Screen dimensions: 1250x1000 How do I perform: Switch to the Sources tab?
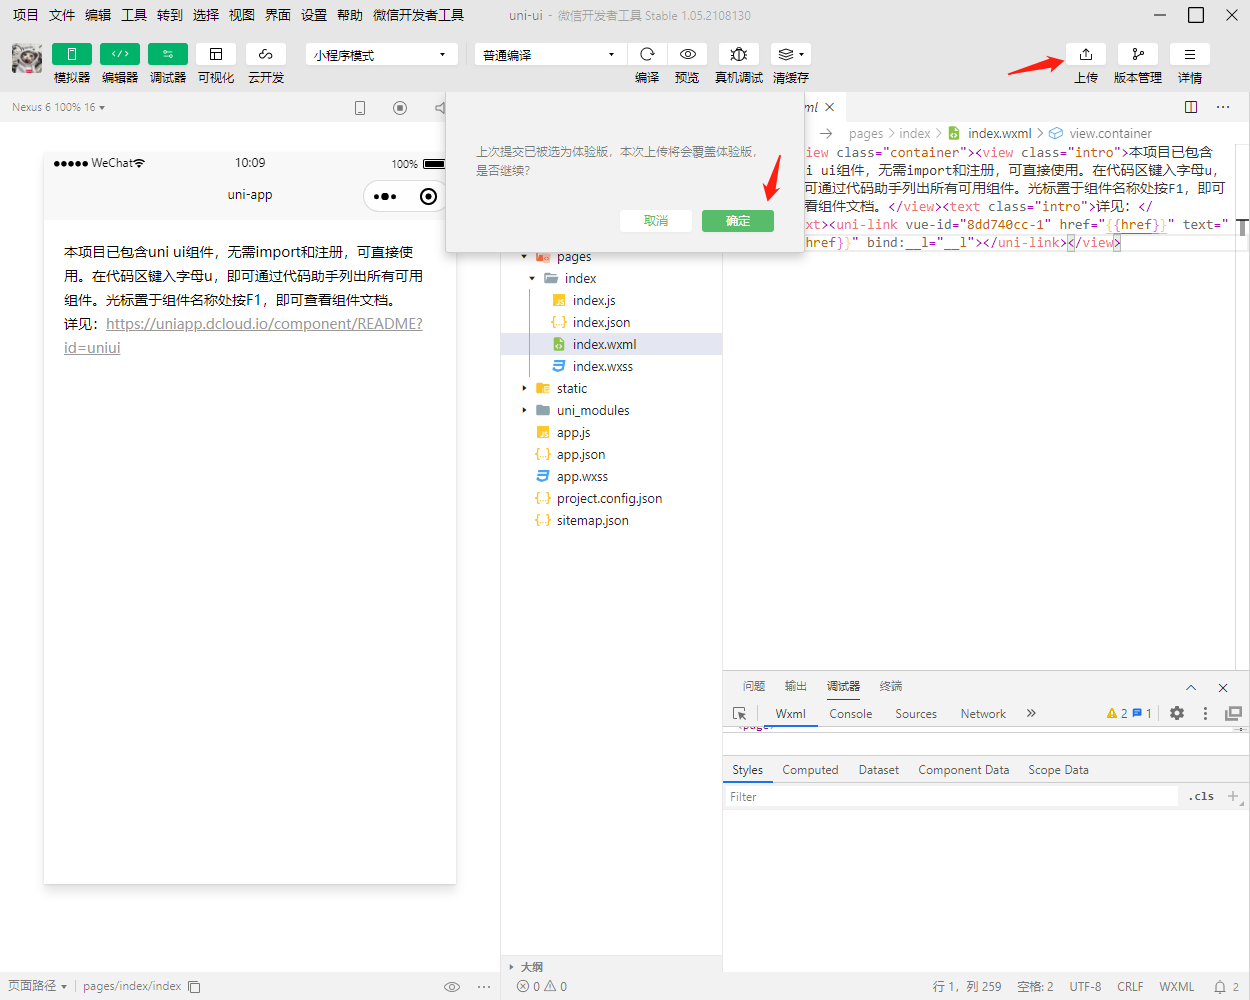916,714
